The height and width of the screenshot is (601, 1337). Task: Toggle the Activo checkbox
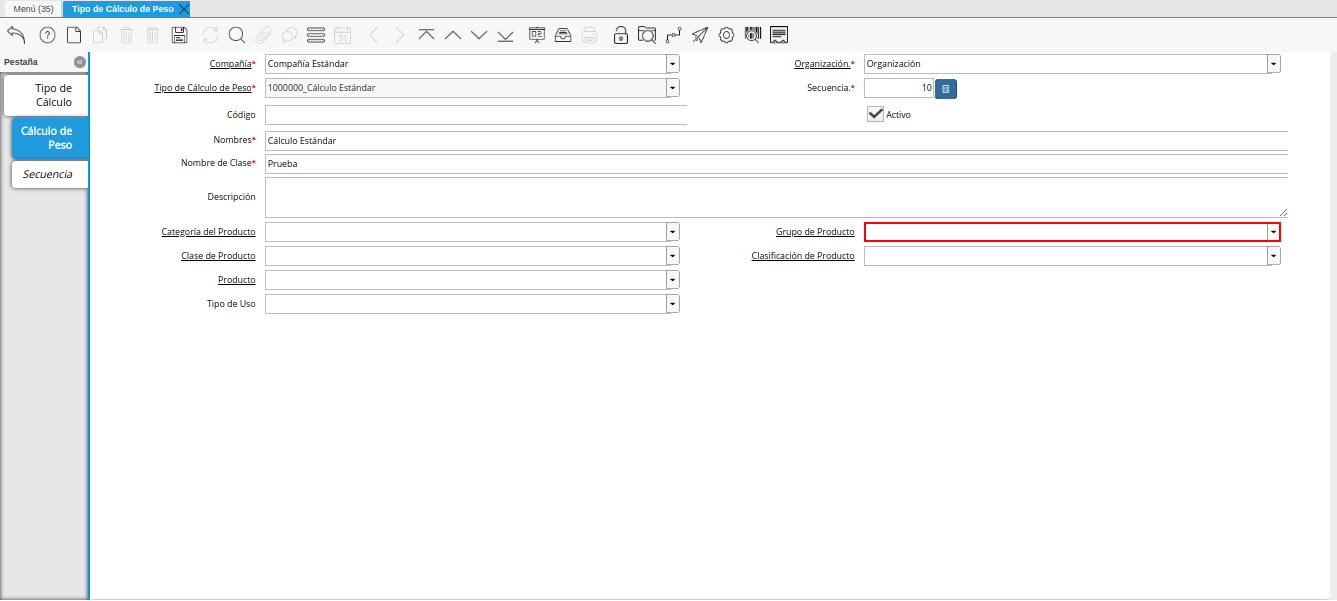(876, 114)
